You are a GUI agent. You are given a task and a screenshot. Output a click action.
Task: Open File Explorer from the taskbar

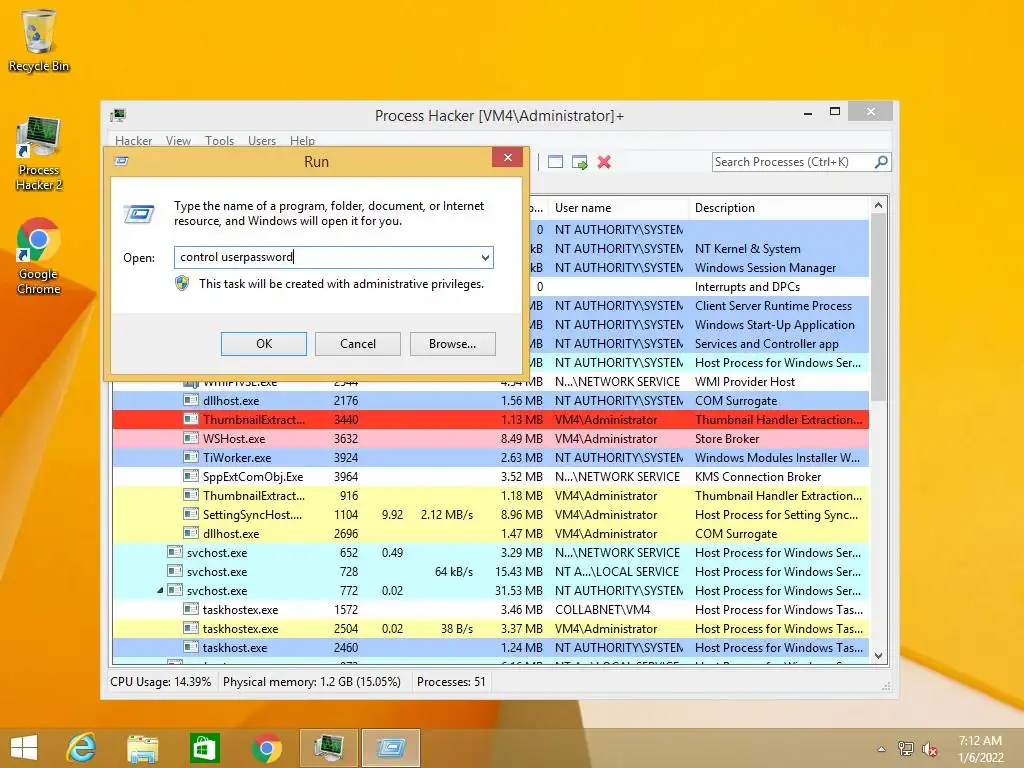pyautogui.click(x=142, y=748)
